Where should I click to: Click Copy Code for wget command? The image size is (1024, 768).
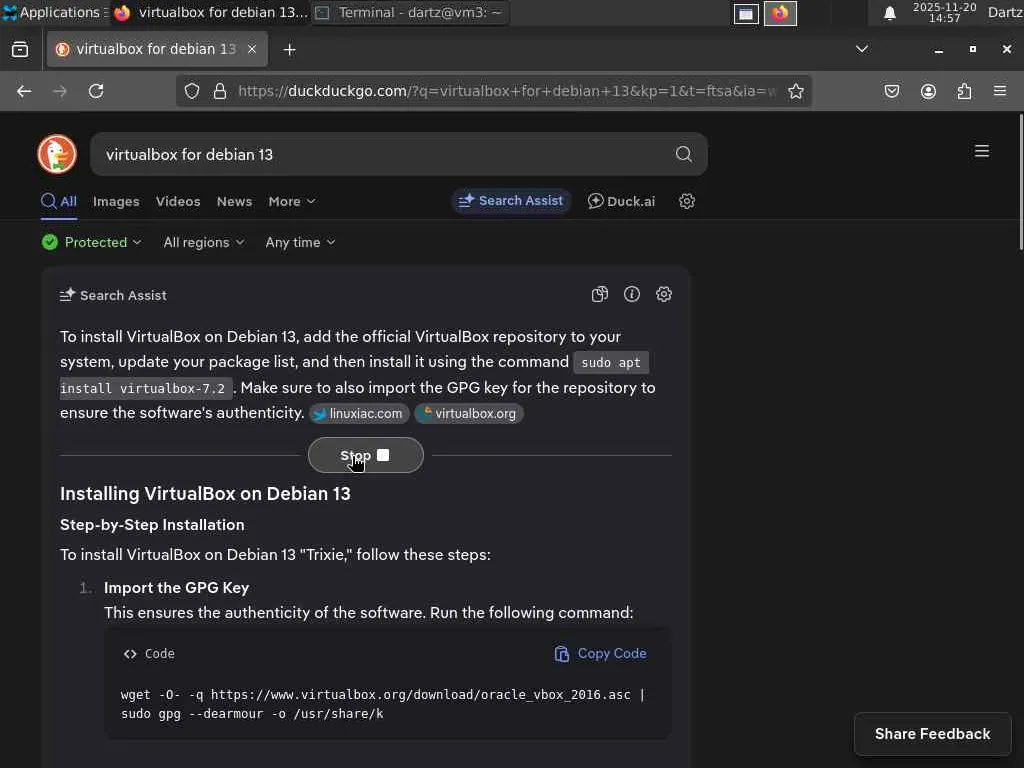point(600,654)
